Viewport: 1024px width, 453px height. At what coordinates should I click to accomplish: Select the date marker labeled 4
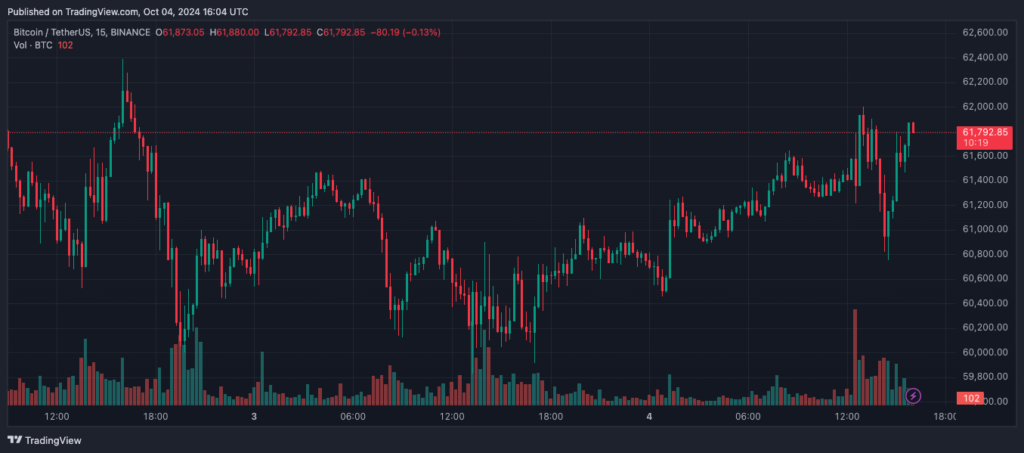click(649, 416)
